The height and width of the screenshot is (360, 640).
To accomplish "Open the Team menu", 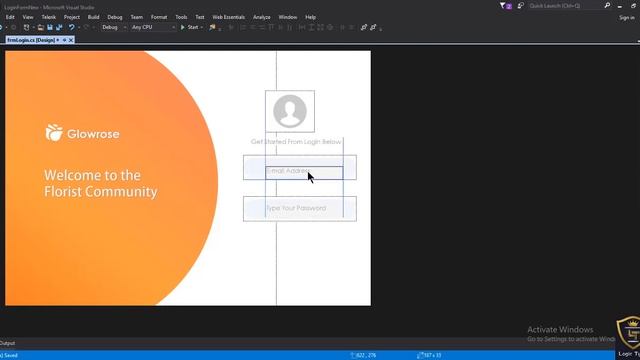I will tap(137, 17).
